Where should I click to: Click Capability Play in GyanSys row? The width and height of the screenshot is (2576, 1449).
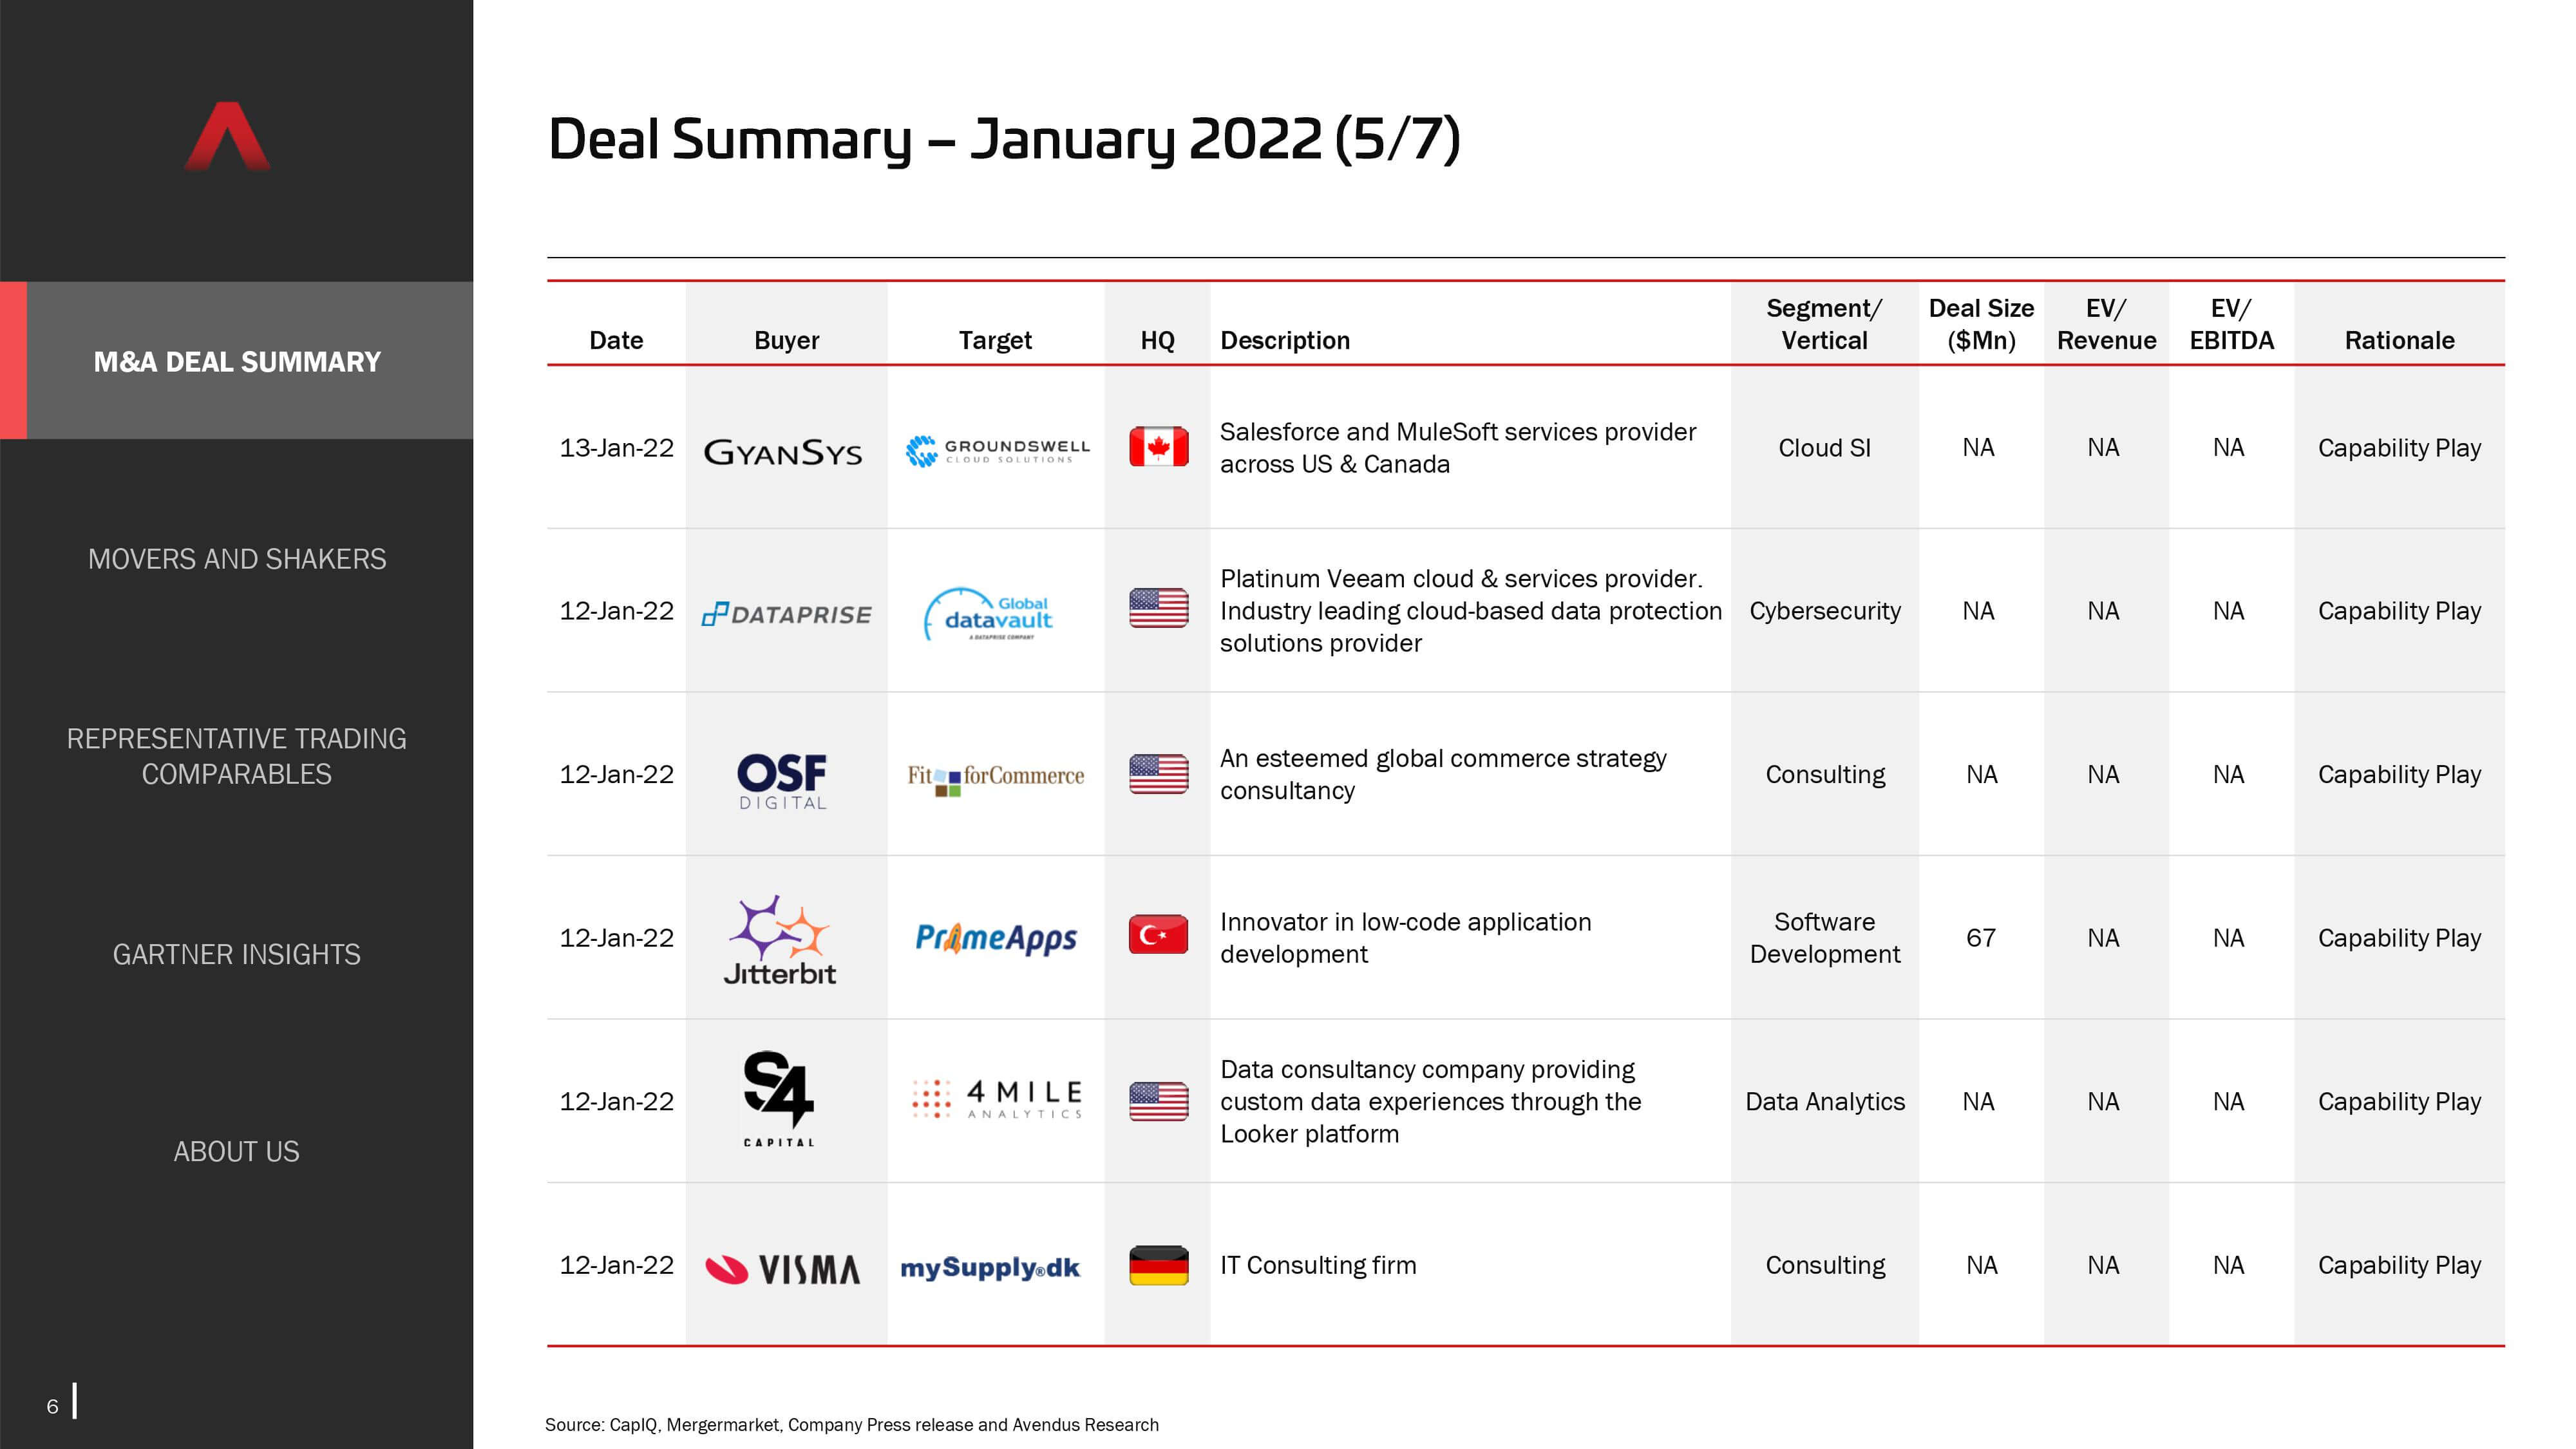(2399, 447)
